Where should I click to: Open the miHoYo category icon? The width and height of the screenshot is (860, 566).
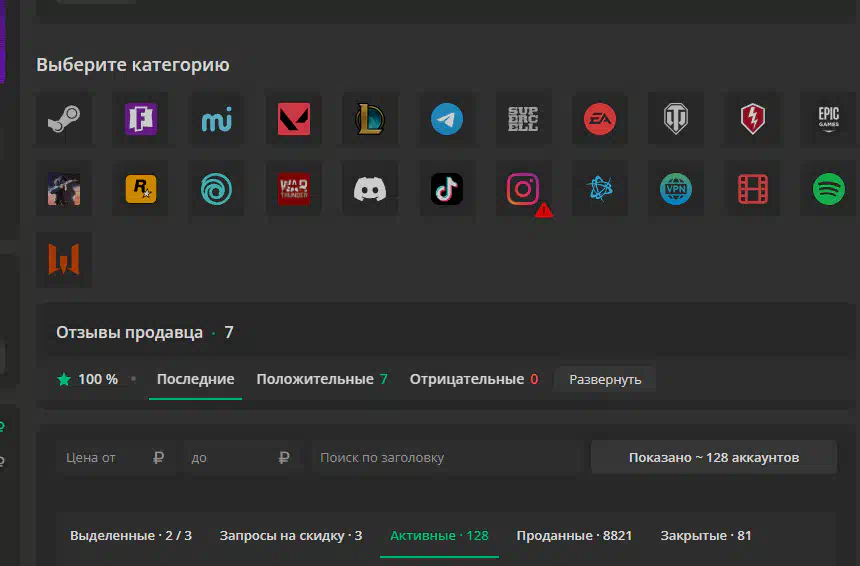[217, 119]
